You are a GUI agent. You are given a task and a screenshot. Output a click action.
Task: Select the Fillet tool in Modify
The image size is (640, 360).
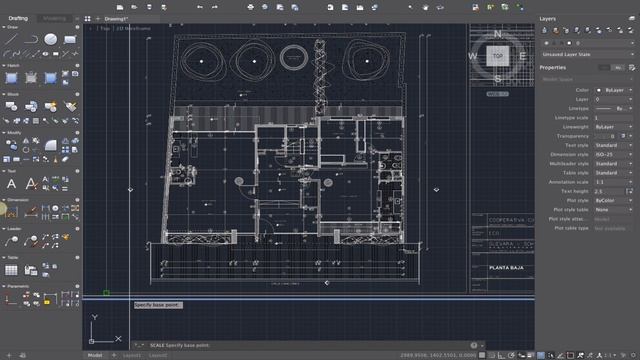point(51,144)
